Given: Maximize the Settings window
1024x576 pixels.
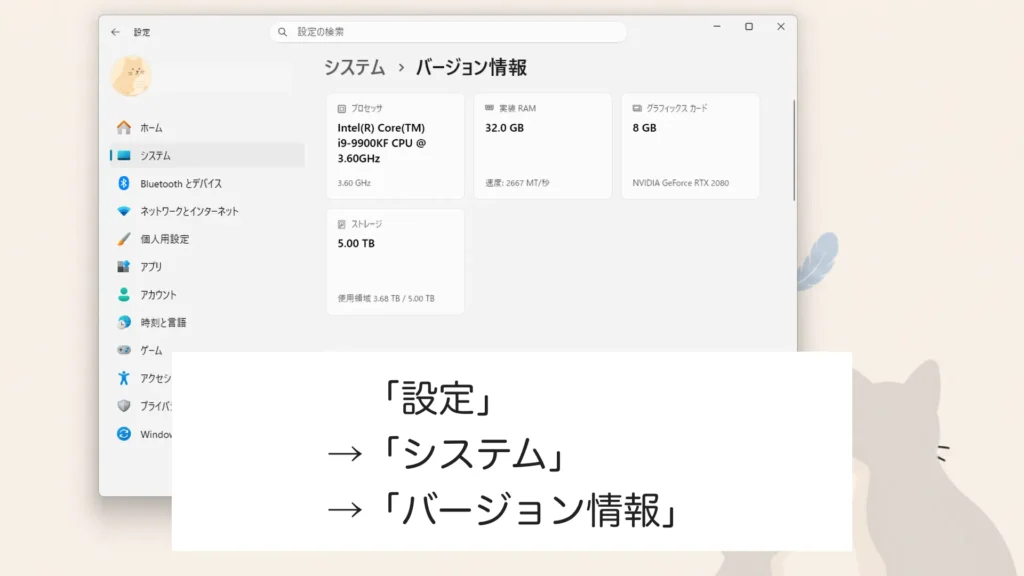Looking at the screenshot, I should 749,27.
